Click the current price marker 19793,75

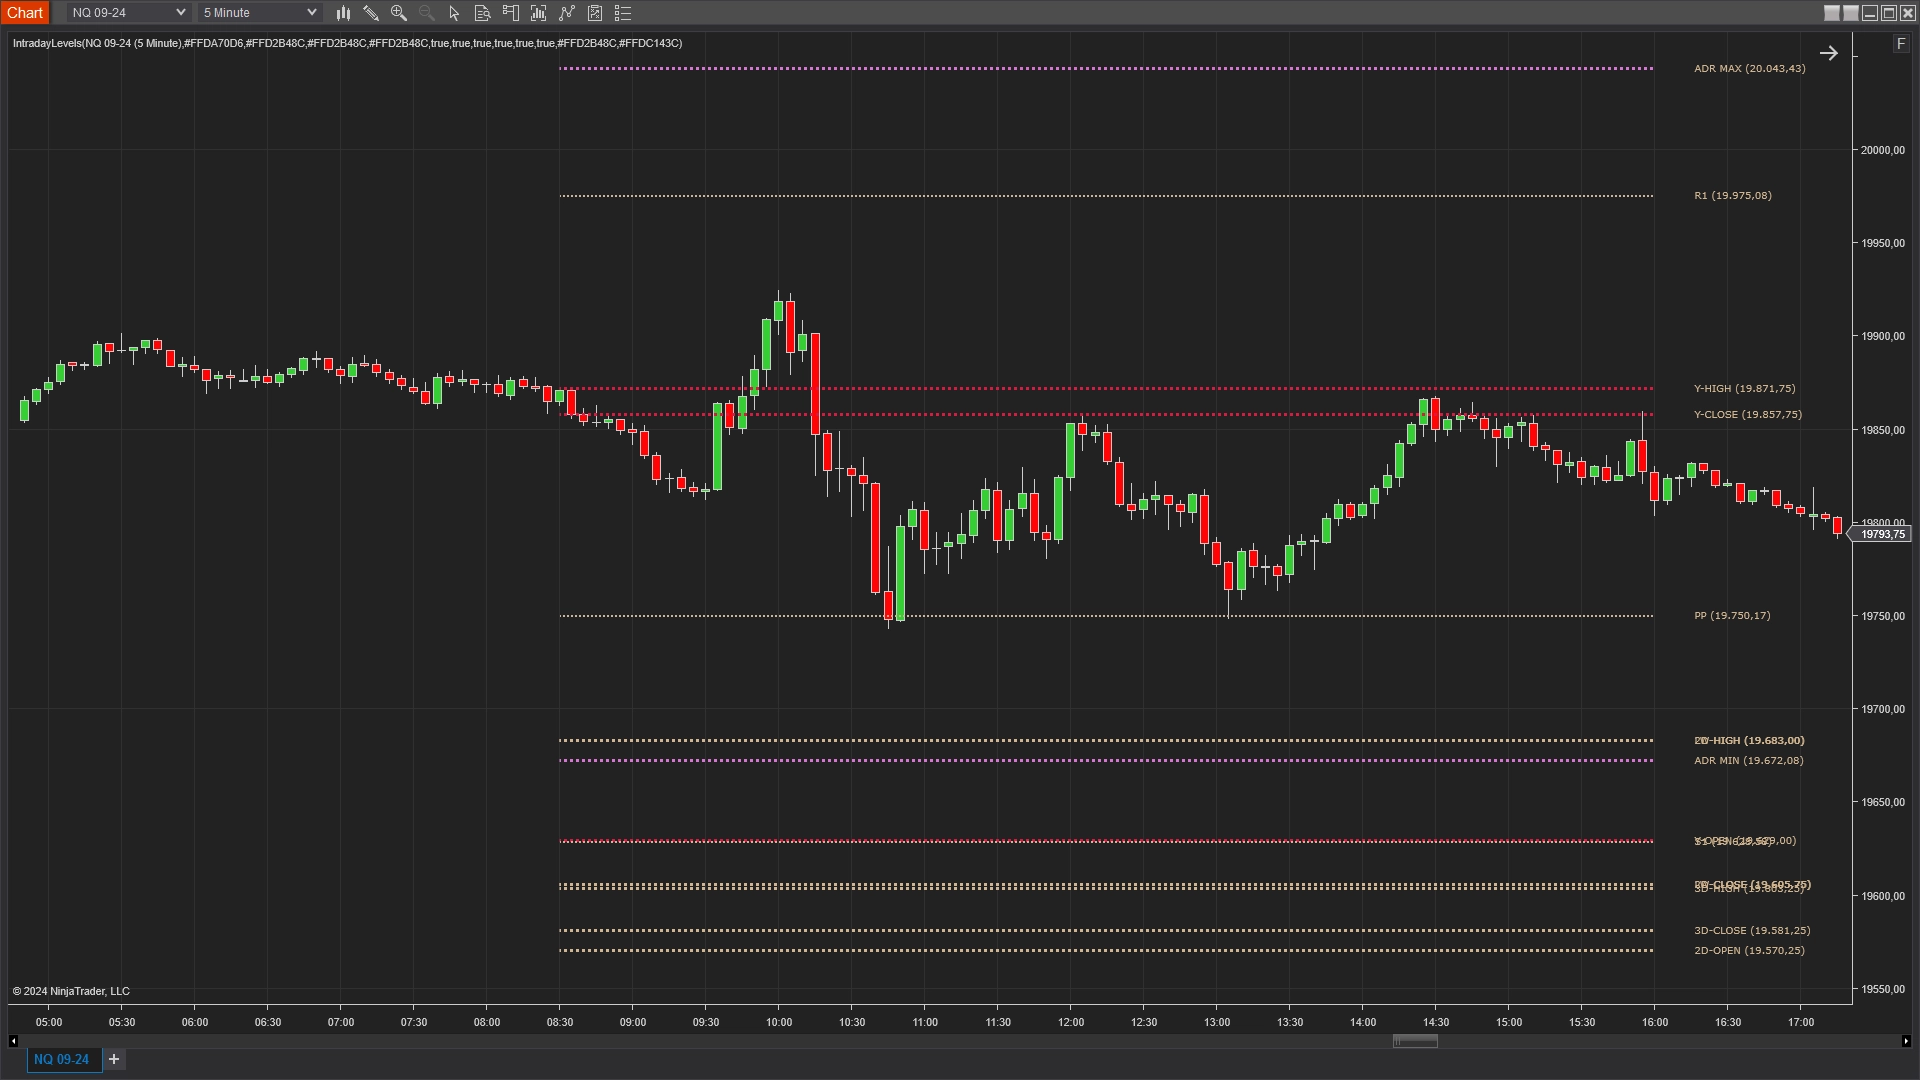coord(1881,535)
